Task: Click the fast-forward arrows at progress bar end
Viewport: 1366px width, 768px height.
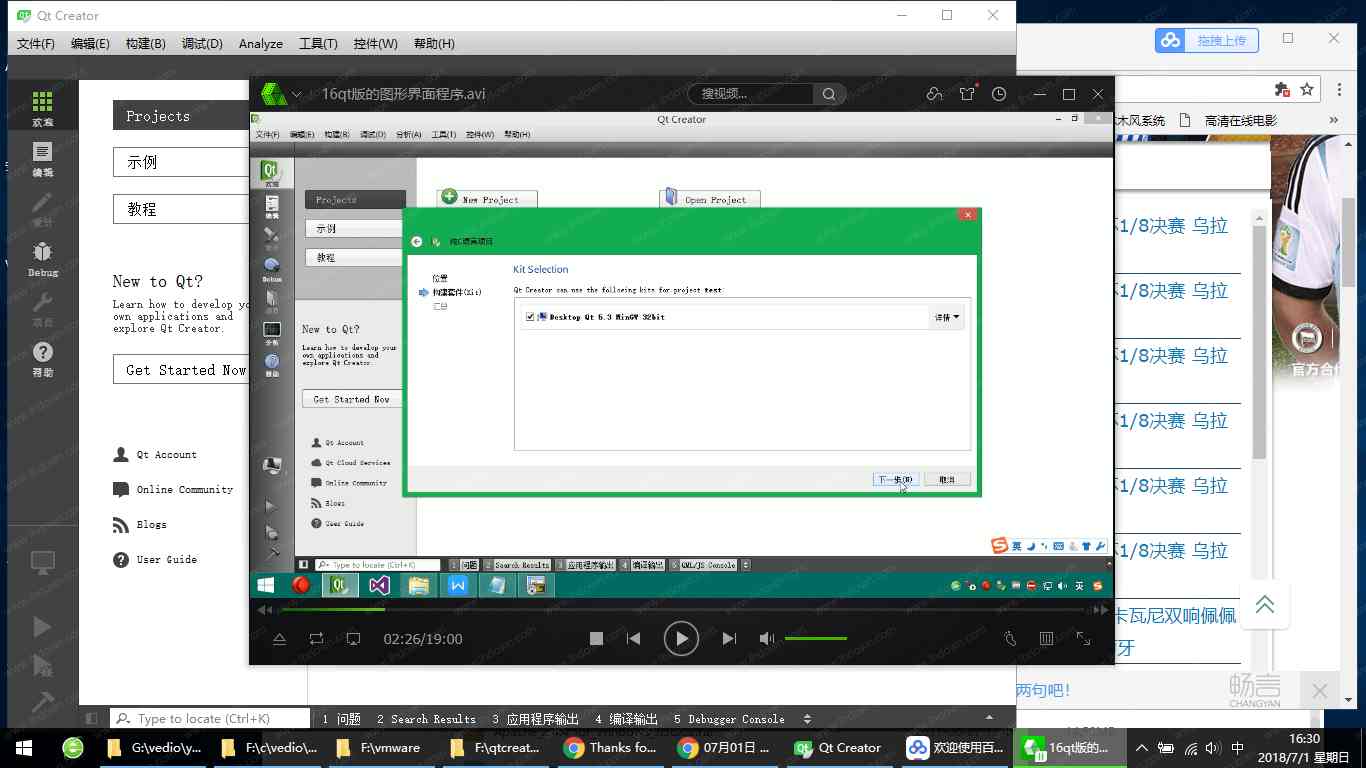Action: point(1099,609)
